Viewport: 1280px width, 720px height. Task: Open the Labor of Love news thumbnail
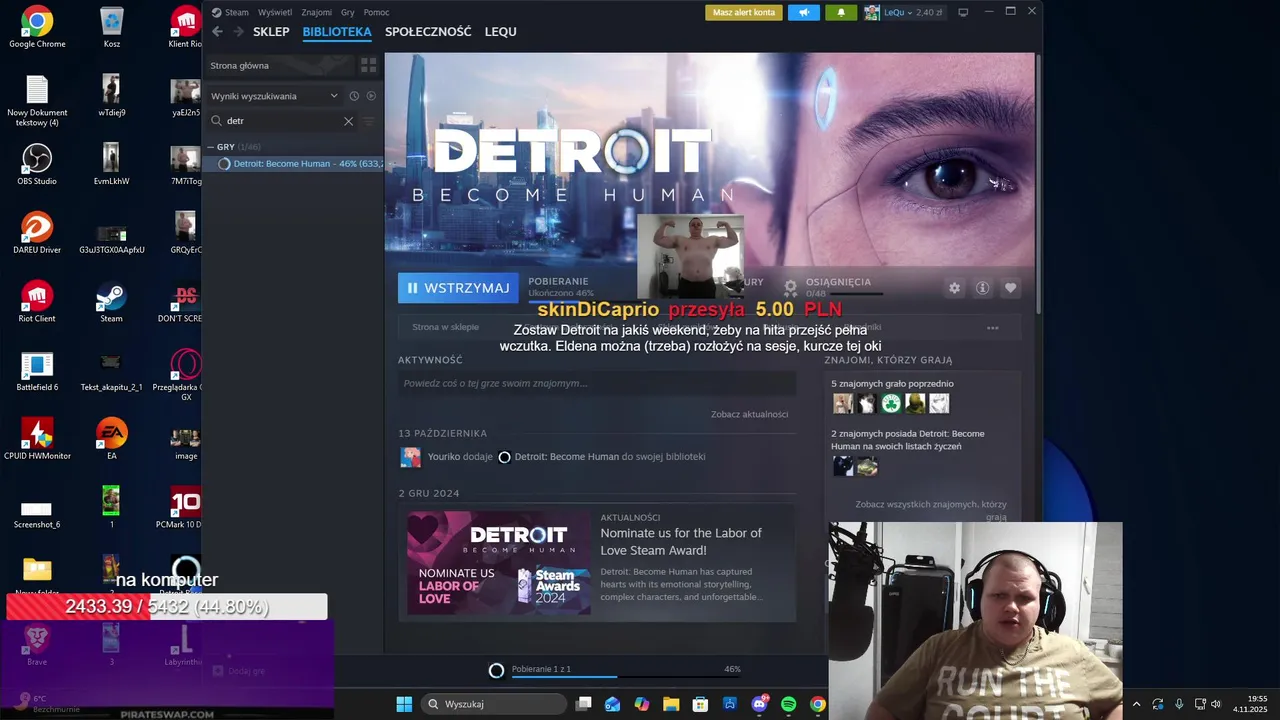coord(498,563)
